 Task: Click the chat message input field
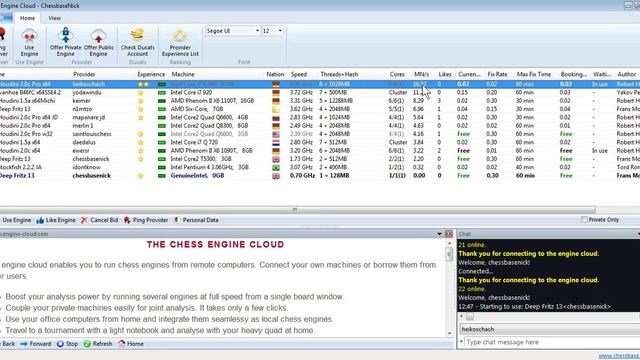click(552, 342)
